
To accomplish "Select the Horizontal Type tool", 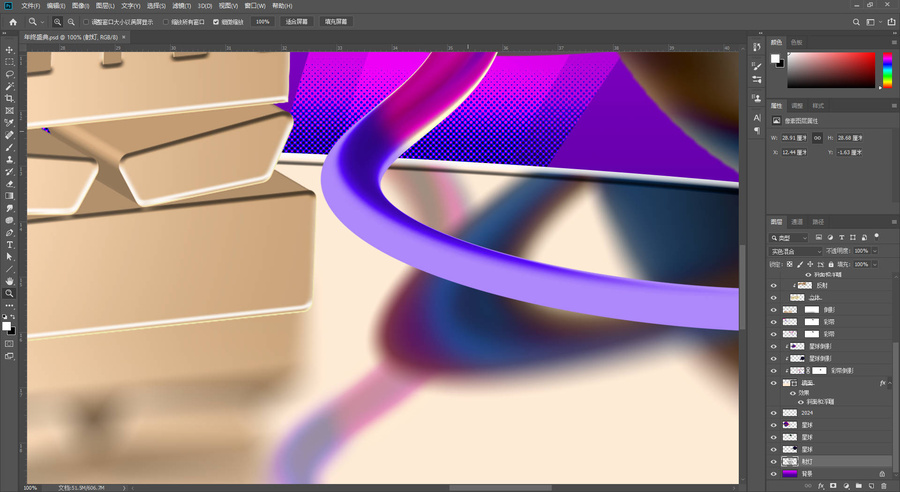I will click(x=9, y=245).
